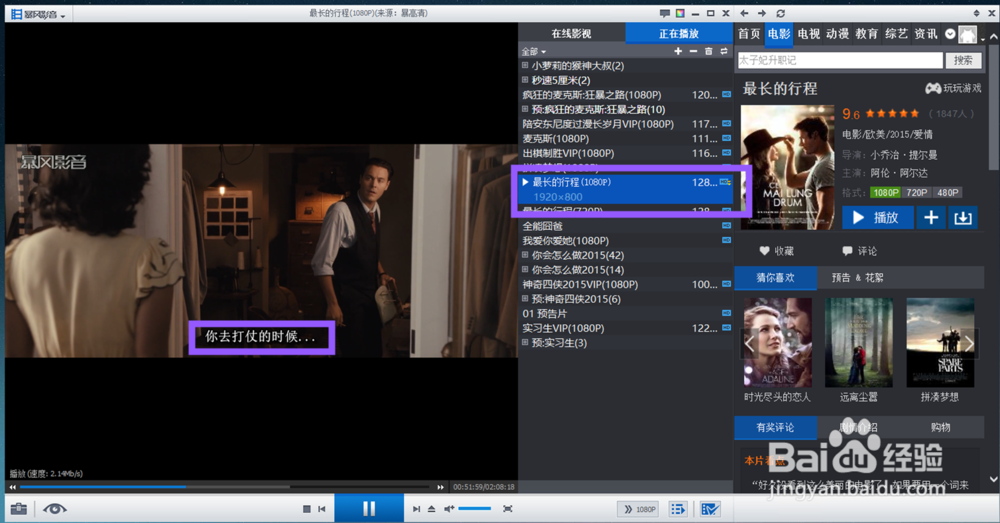Image resolution: width=1000 pixels, height=523 pixels.
Task: Toggle playlist loop mode icon
Action: click(x=724, y=51)
